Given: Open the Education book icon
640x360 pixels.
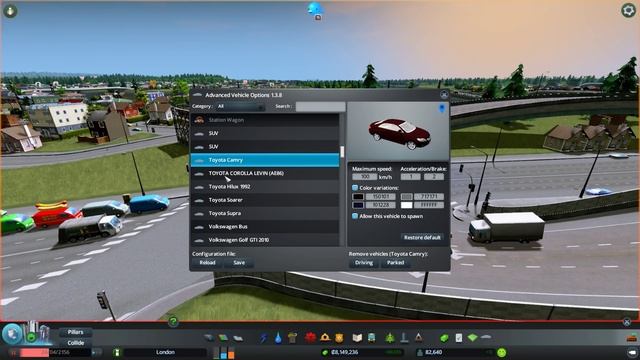Looking at the screenshot, I should [x=357, y=338].
